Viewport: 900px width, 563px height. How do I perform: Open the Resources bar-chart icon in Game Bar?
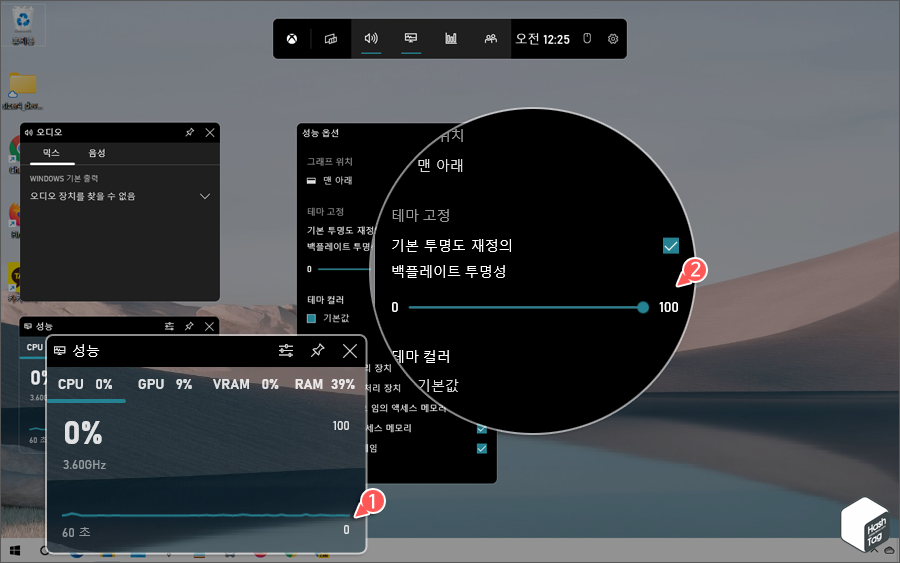click(x=451, y=38)
